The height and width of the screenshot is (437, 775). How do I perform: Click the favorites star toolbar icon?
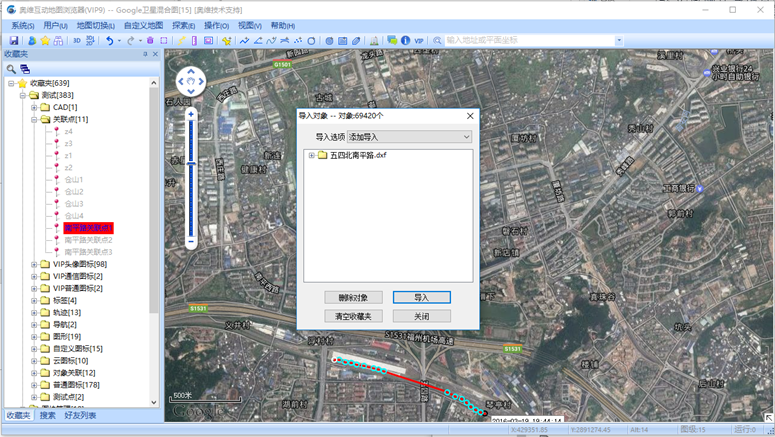(x=45, y=41)
